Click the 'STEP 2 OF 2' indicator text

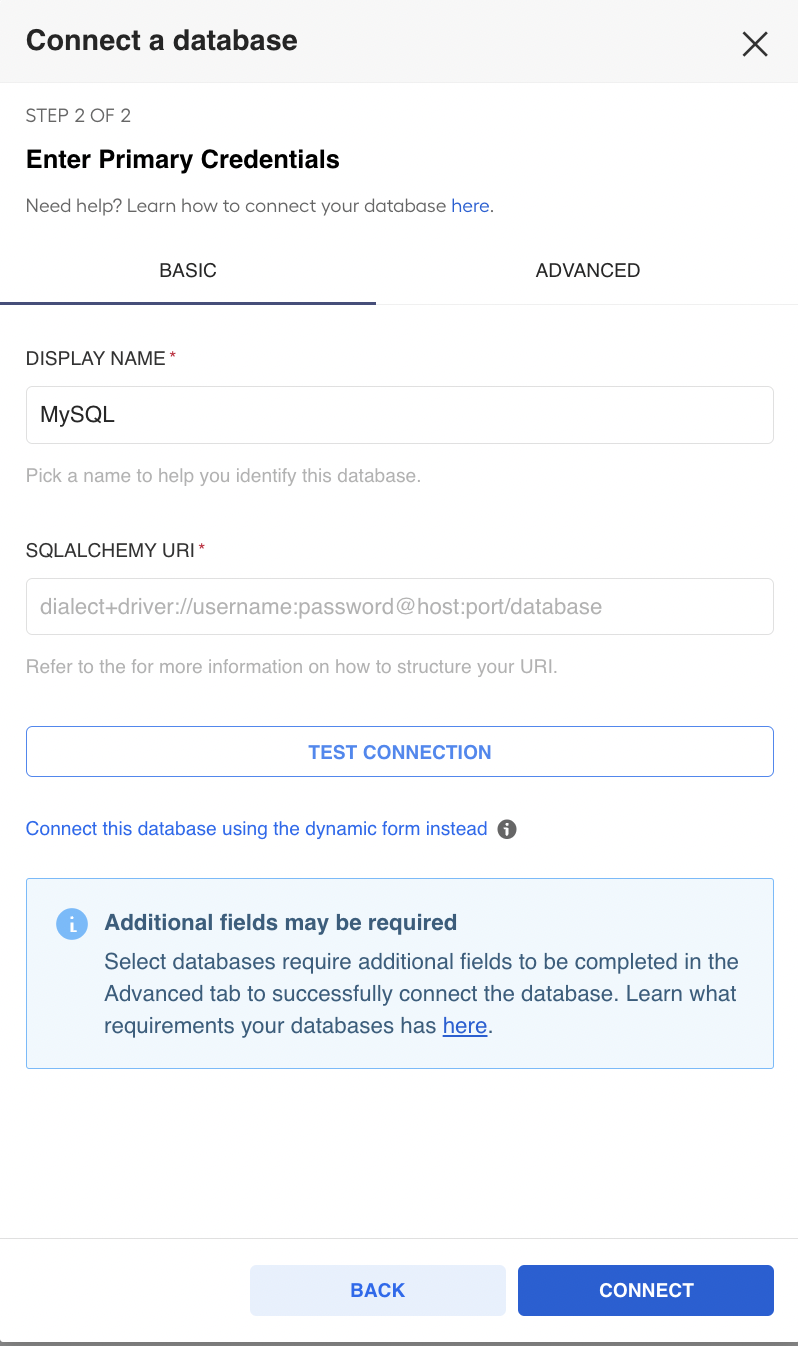(79, 116)
